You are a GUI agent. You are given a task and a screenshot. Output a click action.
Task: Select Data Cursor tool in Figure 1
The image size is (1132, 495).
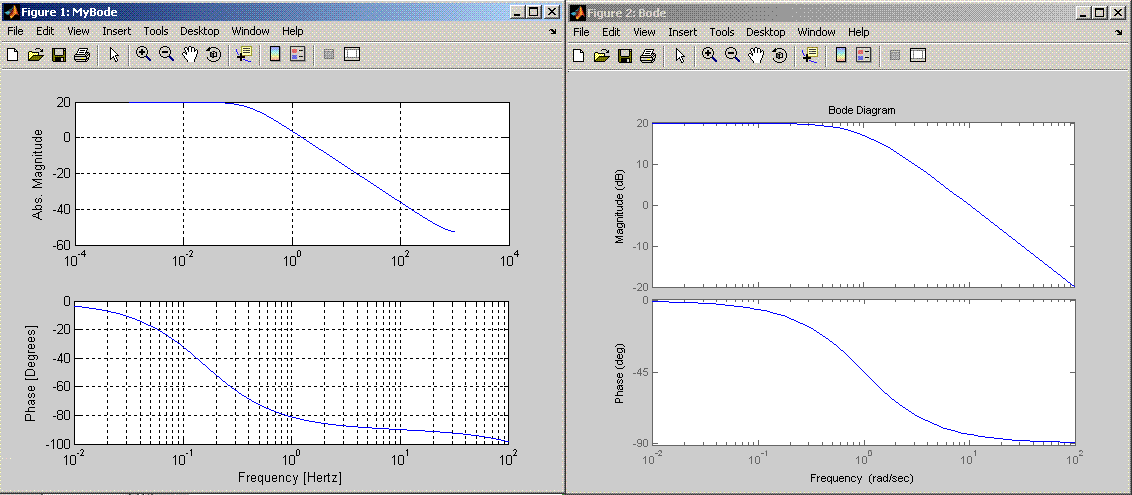[x=243, y=55]
